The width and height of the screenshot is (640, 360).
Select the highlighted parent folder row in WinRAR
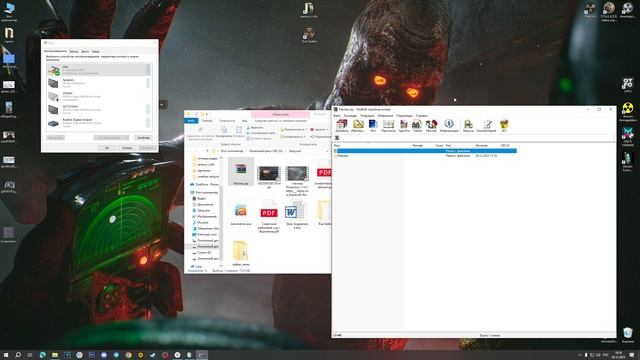pyautogui.click(x=425, y=151)
